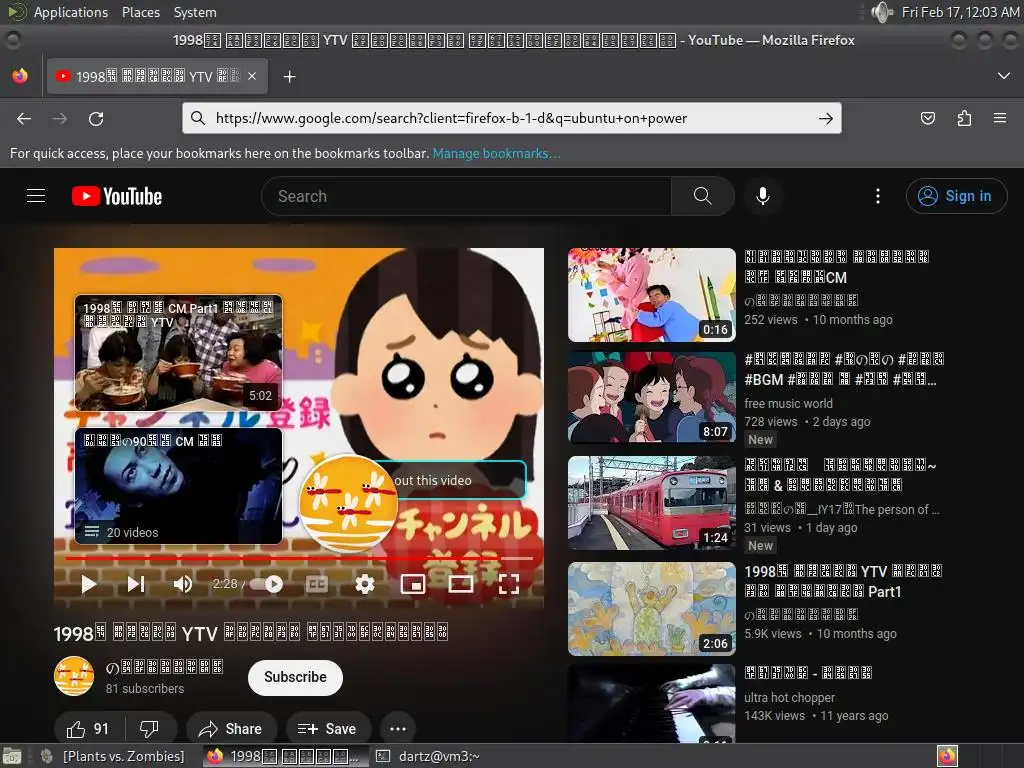1024x768 pixels.
Task: Share this video
Action: coord(231,728)
